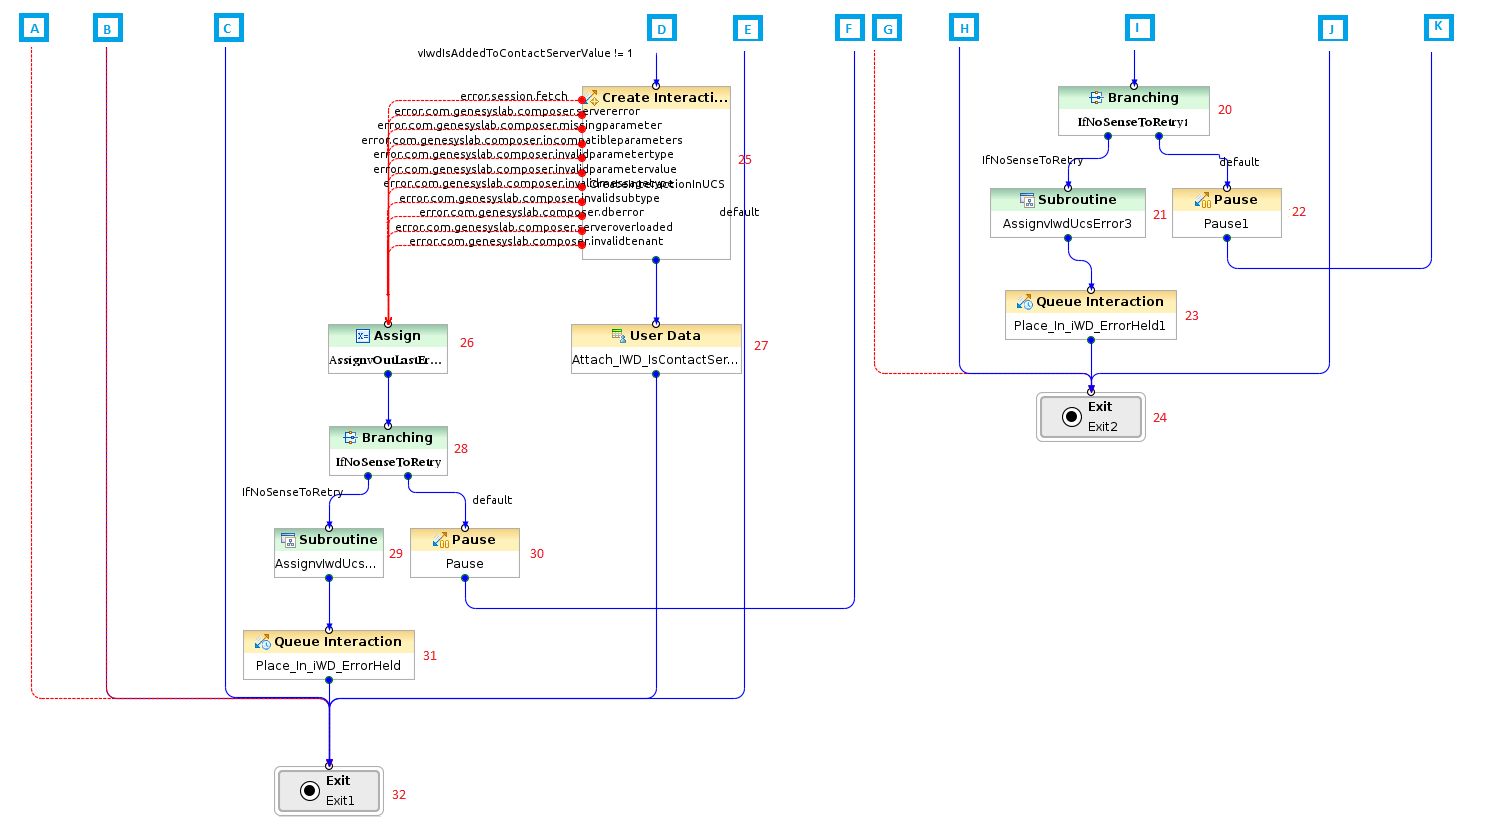
Task: Click the Exit2 label text
Action: coord(1103,427)
